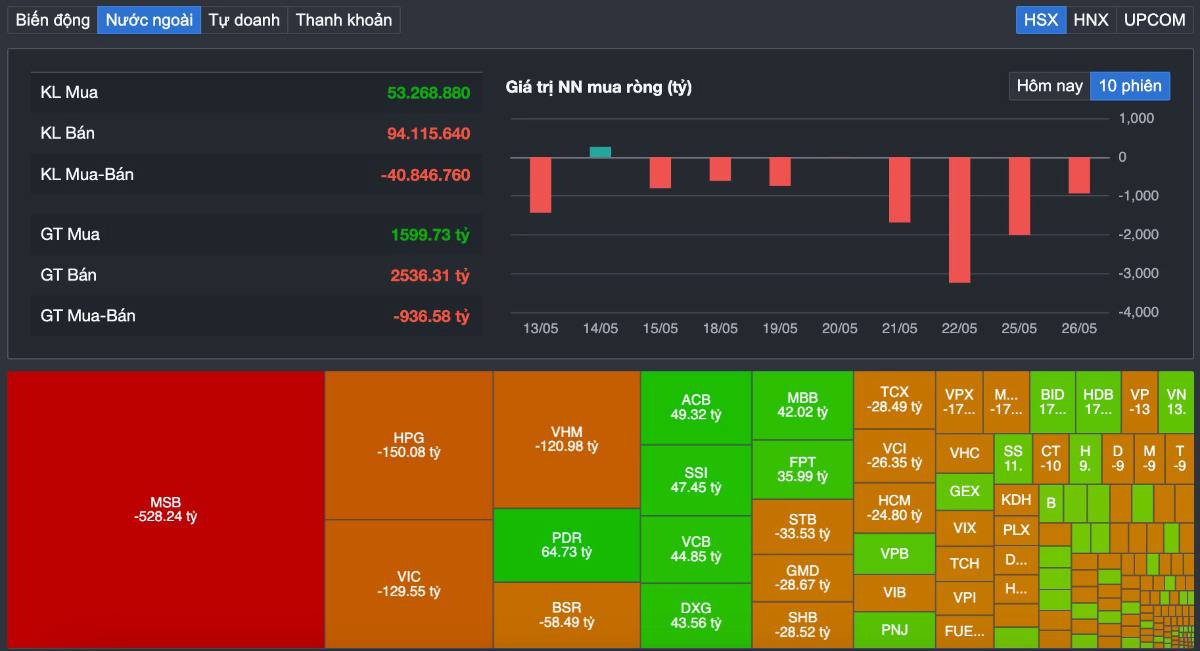1200x651 pixels.
Task: Select the BSR -58.49 tỷ tile
Action: pyautogui.click(x=567, y=614)
